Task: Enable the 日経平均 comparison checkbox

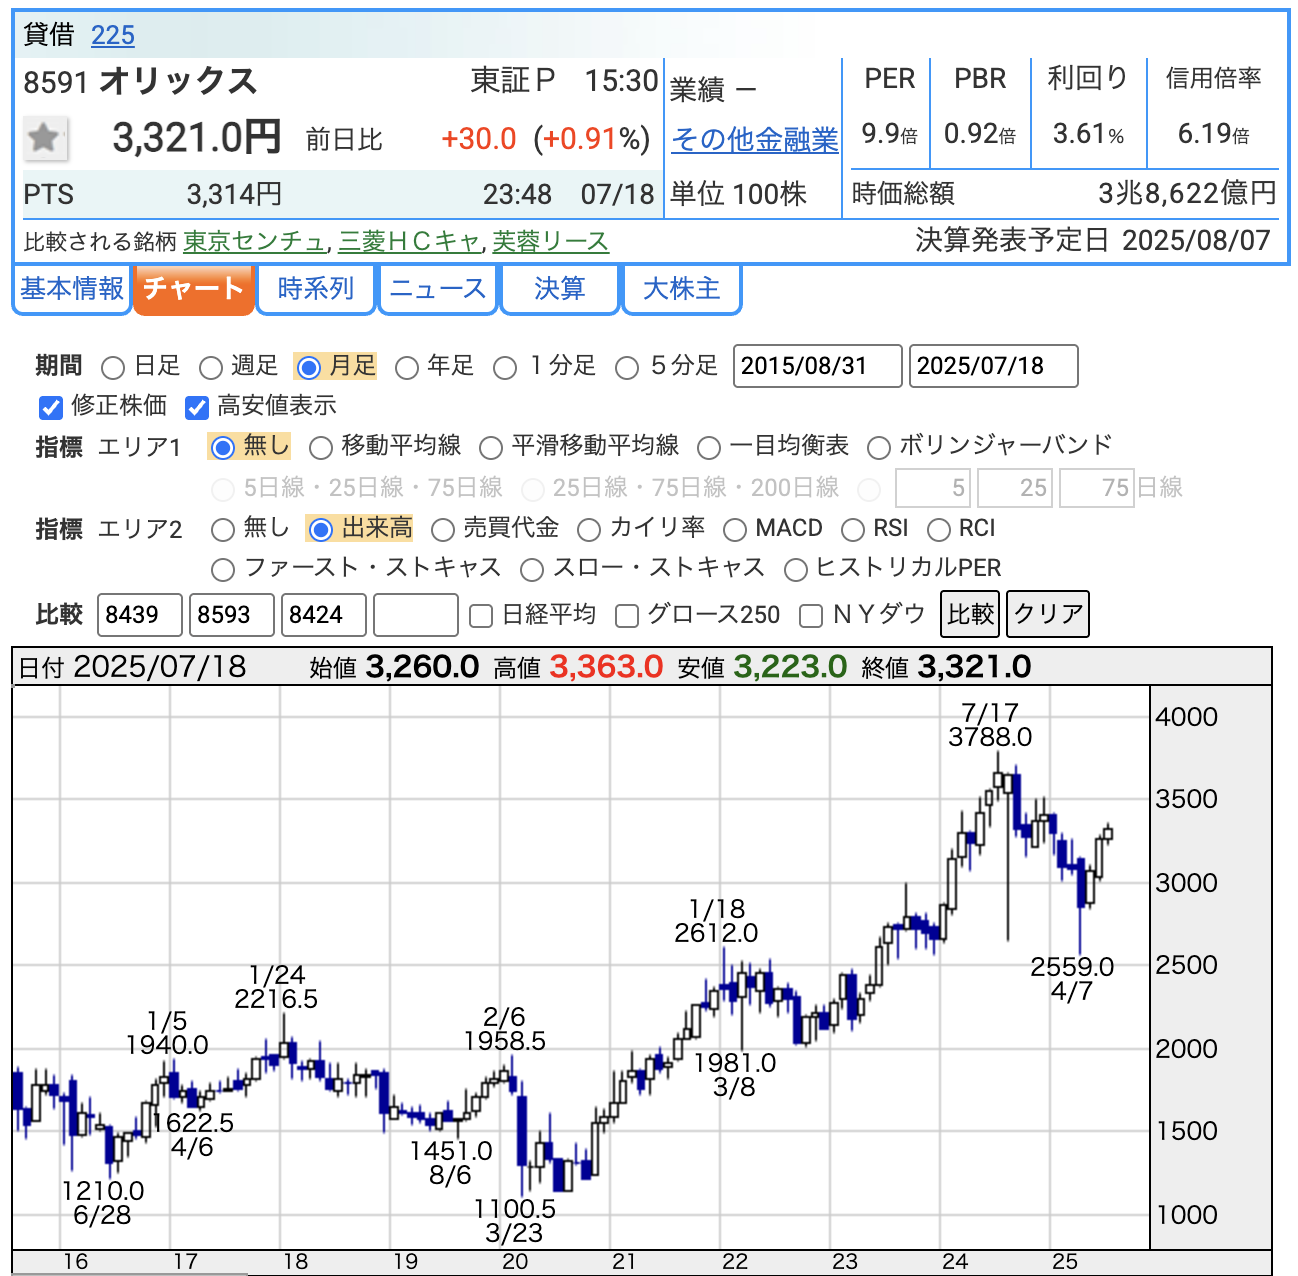Action: 481,616
